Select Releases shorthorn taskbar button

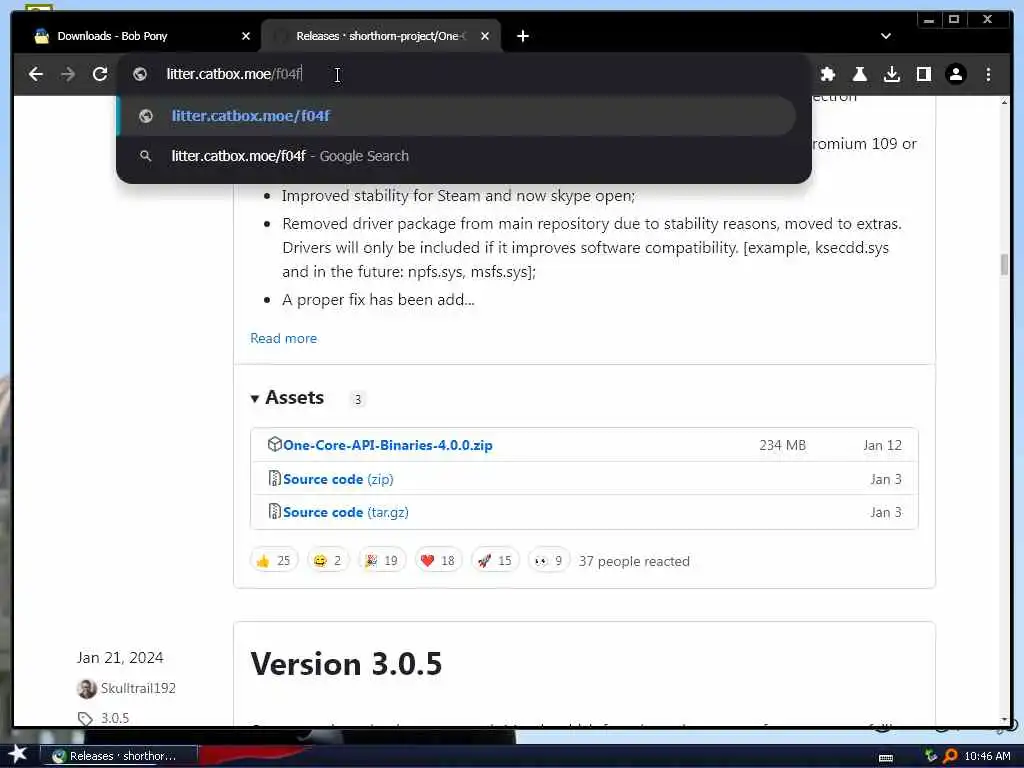coord(119,756)
